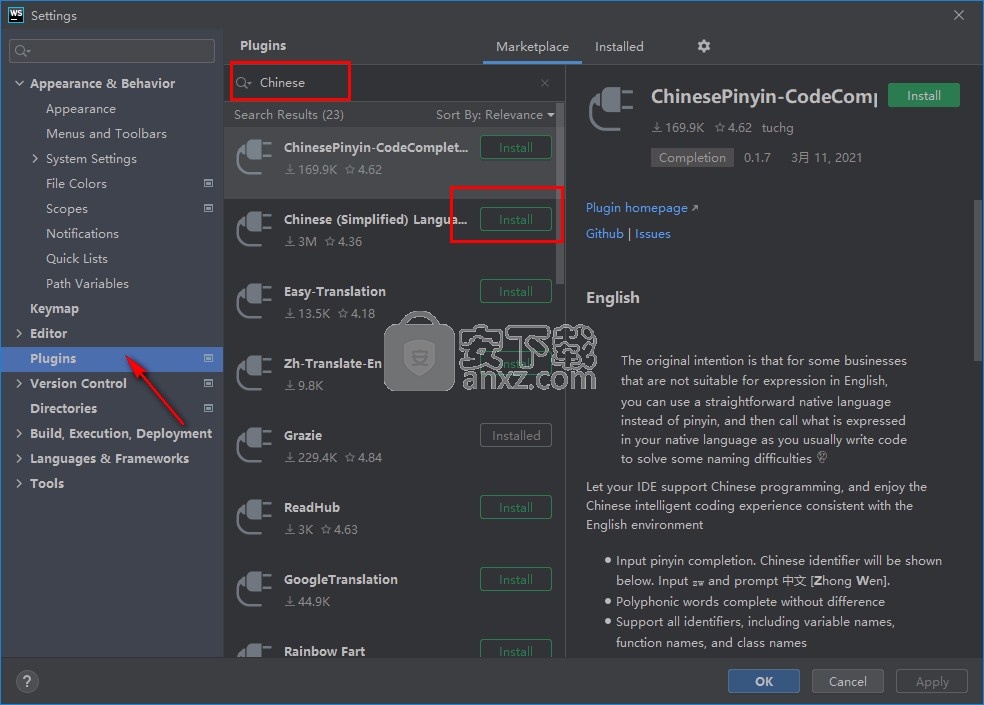Expand the Languages & Frameworks section

(19, 458)
